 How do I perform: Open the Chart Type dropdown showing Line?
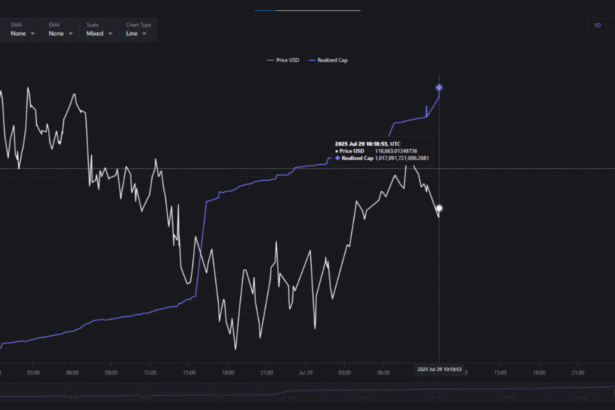tap(136, 33)
